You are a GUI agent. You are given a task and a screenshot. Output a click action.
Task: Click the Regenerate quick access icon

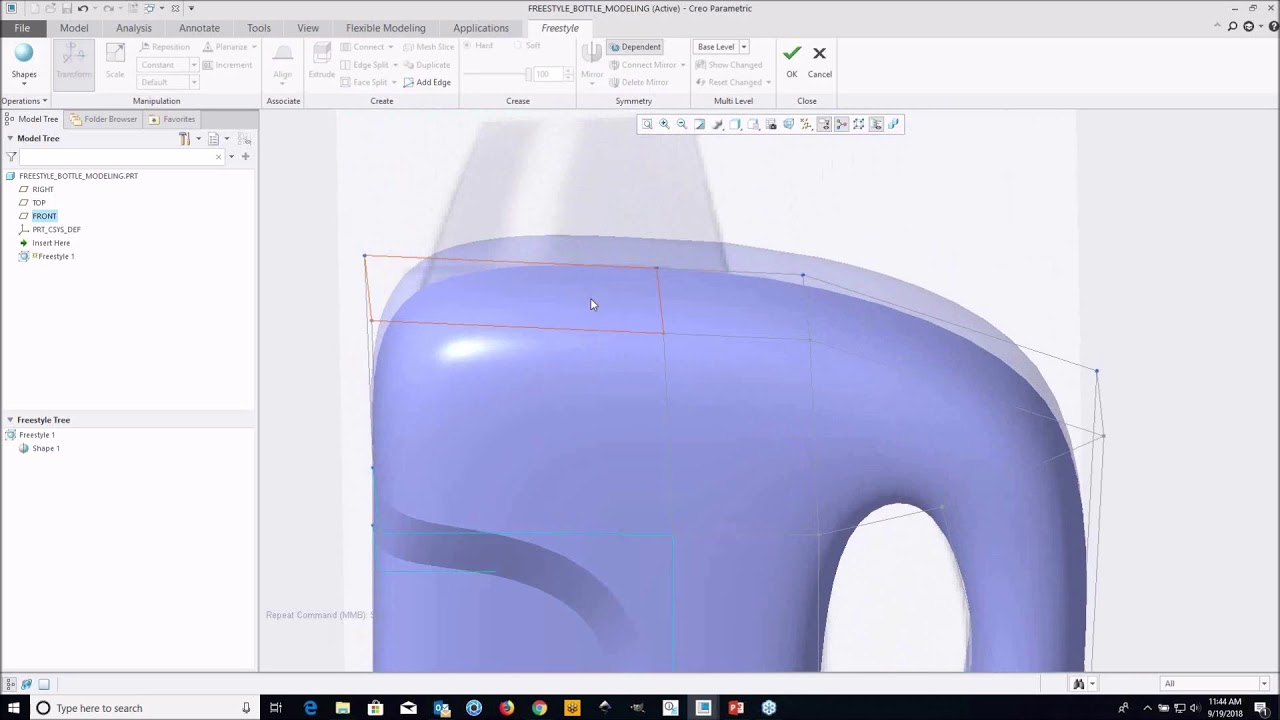(x=133, y=8)
